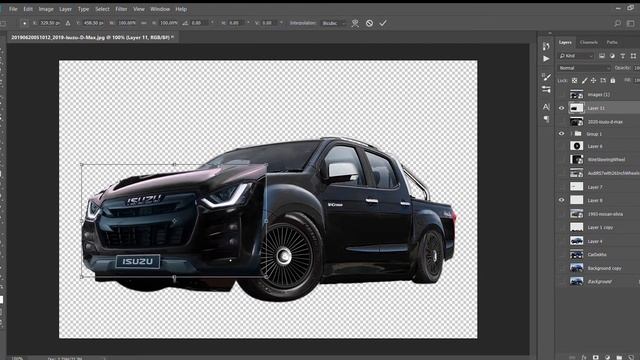Screen dimensions: 640x360
Task: Open the Brush settings panel icon
Action: 546,77
